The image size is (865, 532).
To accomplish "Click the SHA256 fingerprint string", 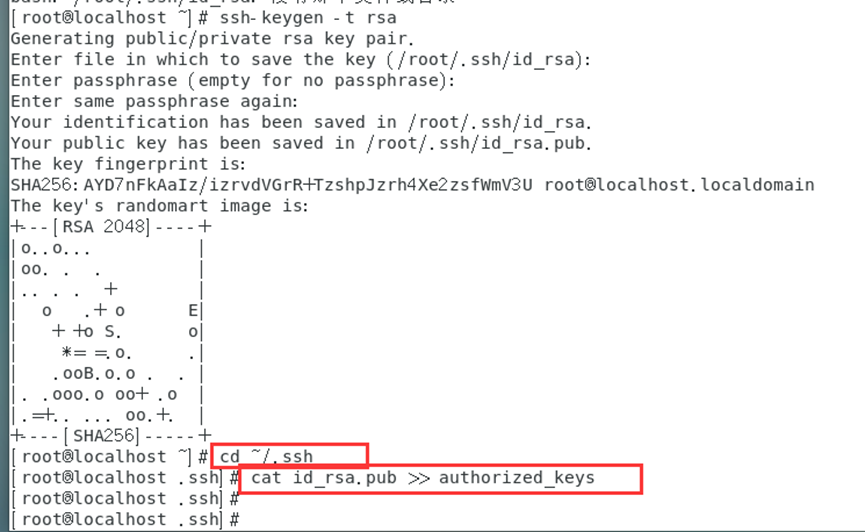I will 271,185.
